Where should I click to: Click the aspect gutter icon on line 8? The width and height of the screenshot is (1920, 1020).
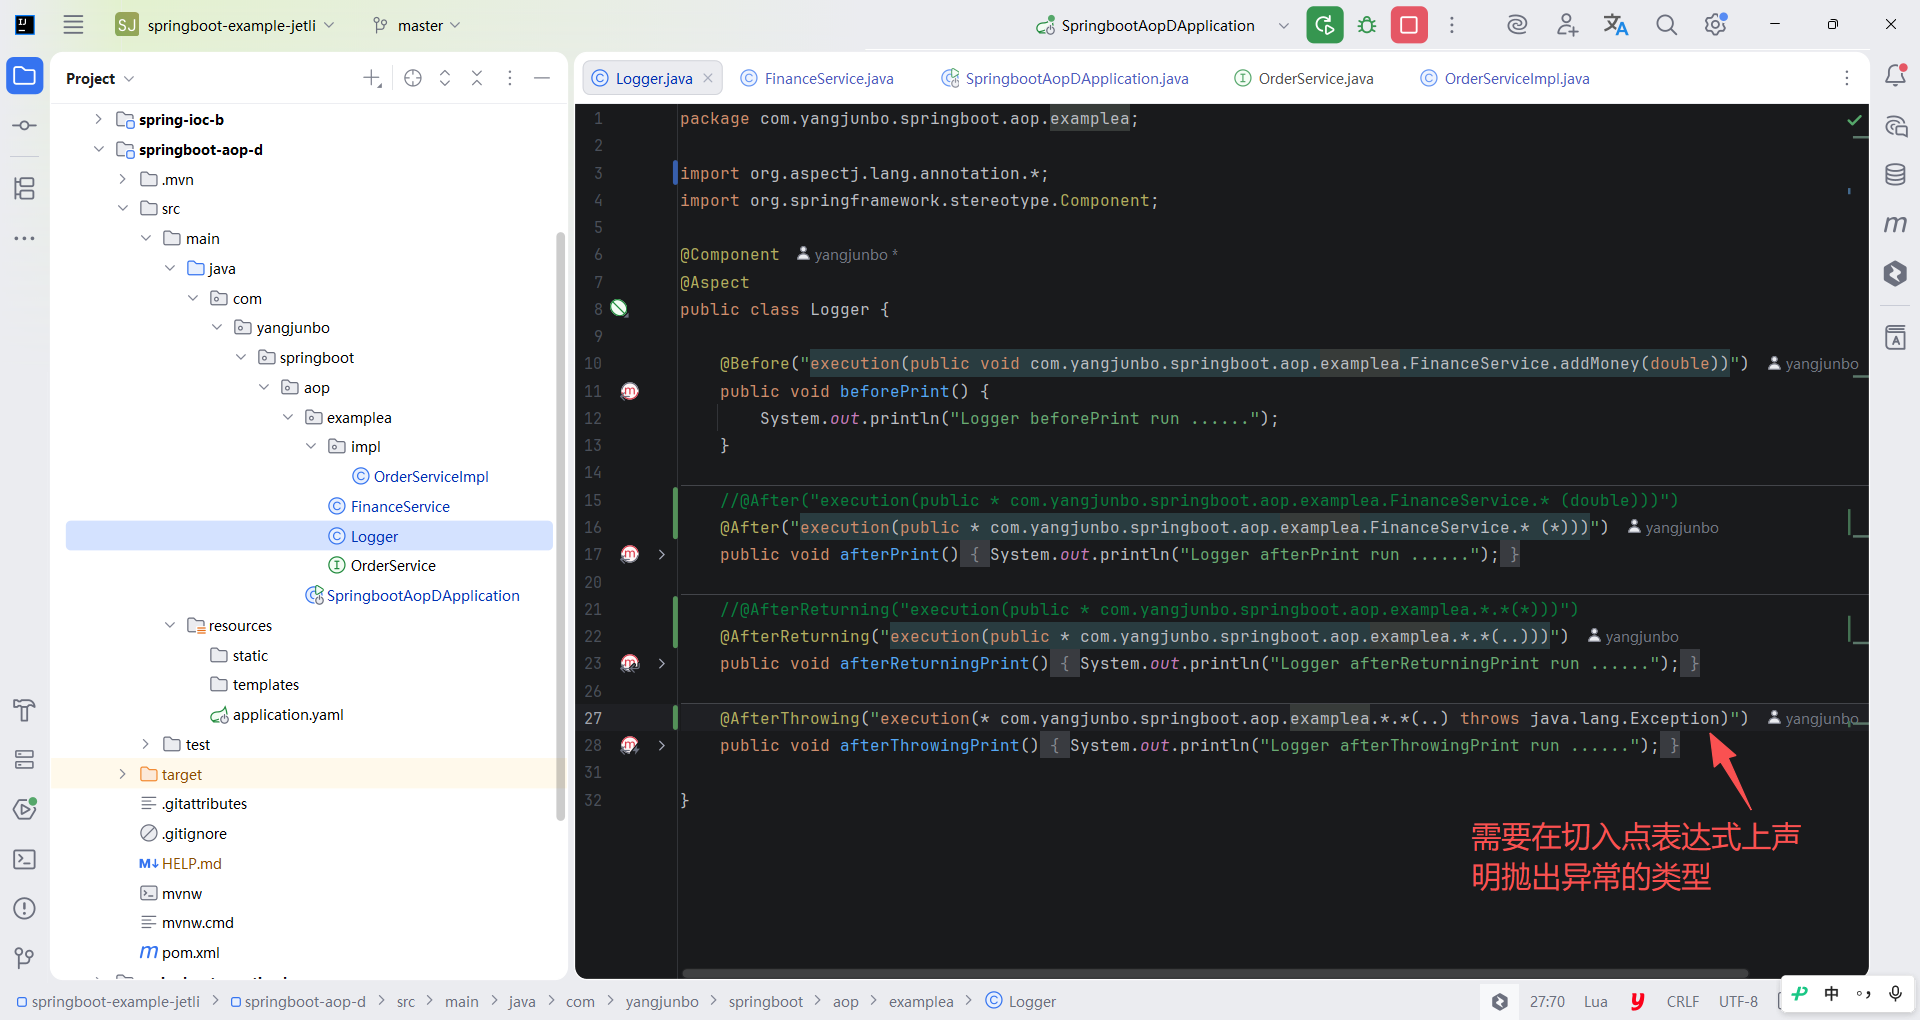pos(619,308)
